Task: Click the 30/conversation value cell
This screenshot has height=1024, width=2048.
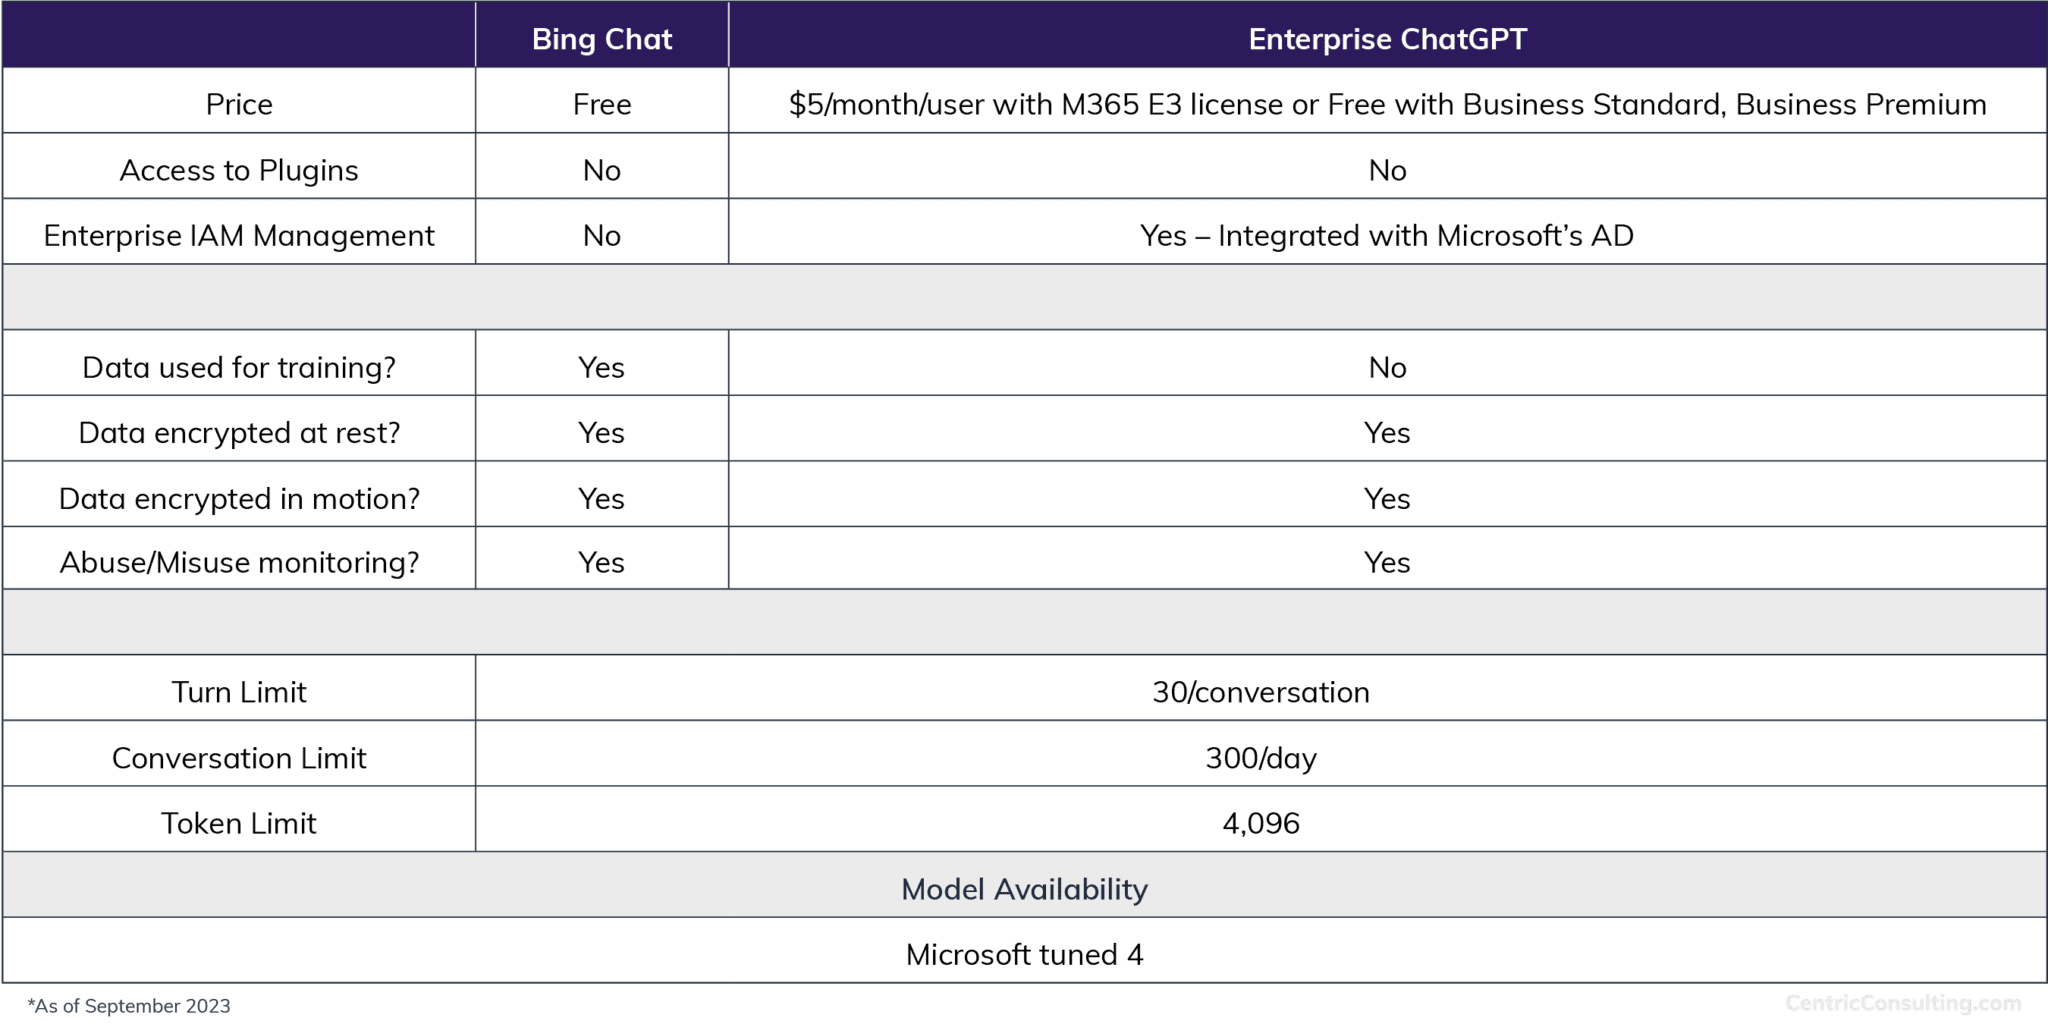Action: pos(1262,691)
